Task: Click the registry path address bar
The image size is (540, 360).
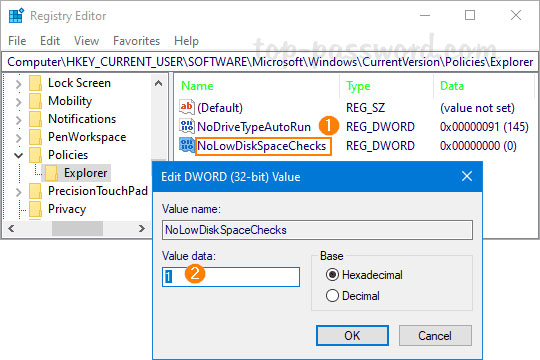Action: [270, 62]
